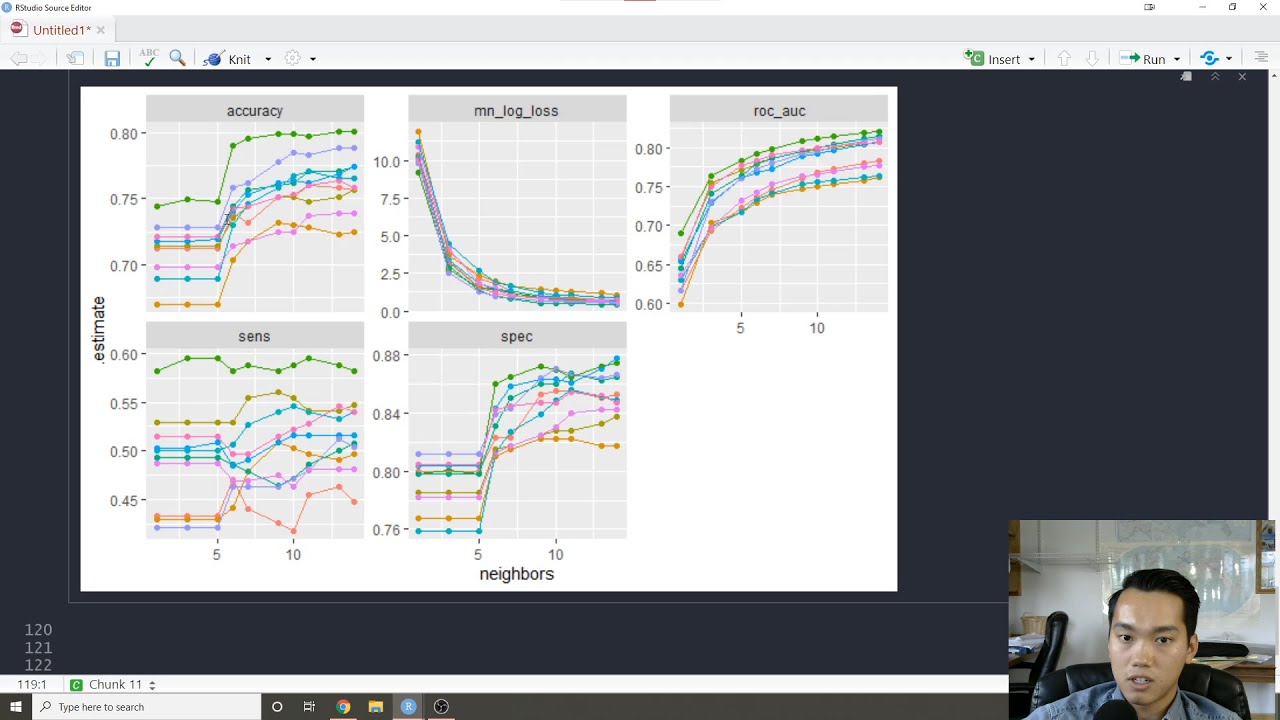Switch to RStudio on the taskbar
The width and height of the screenshot is (1280, 720).
click(408, 707)
